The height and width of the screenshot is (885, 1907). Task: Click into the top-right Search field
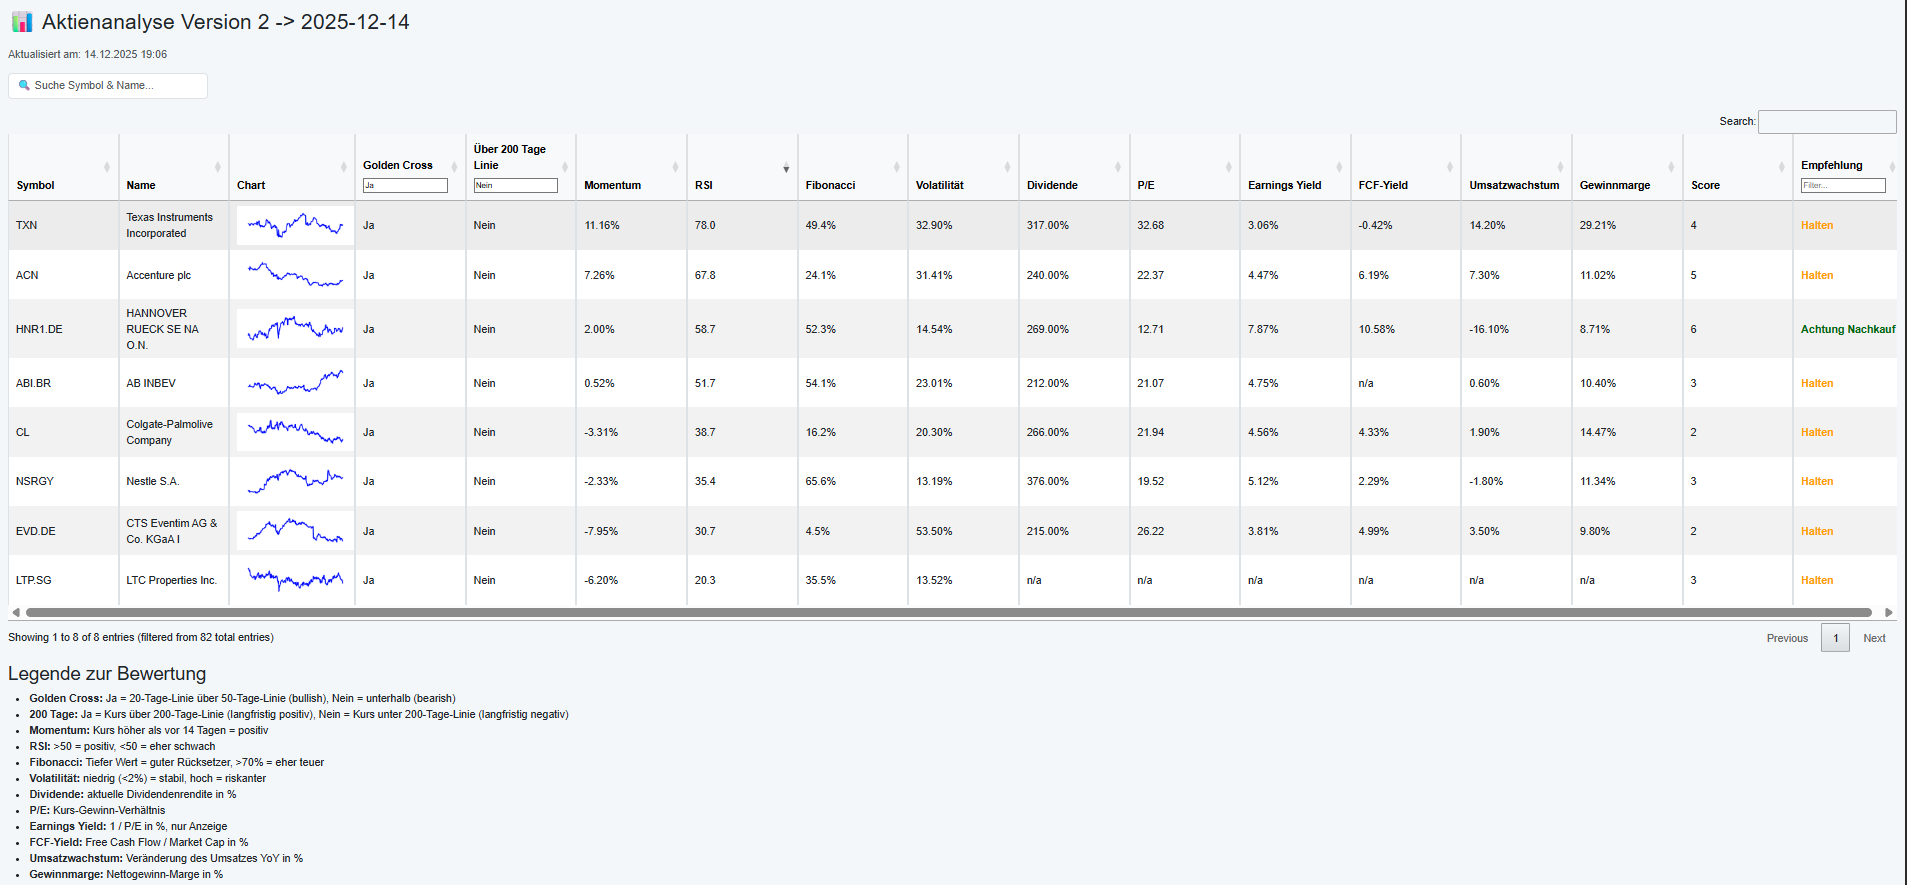point(1826,122)
